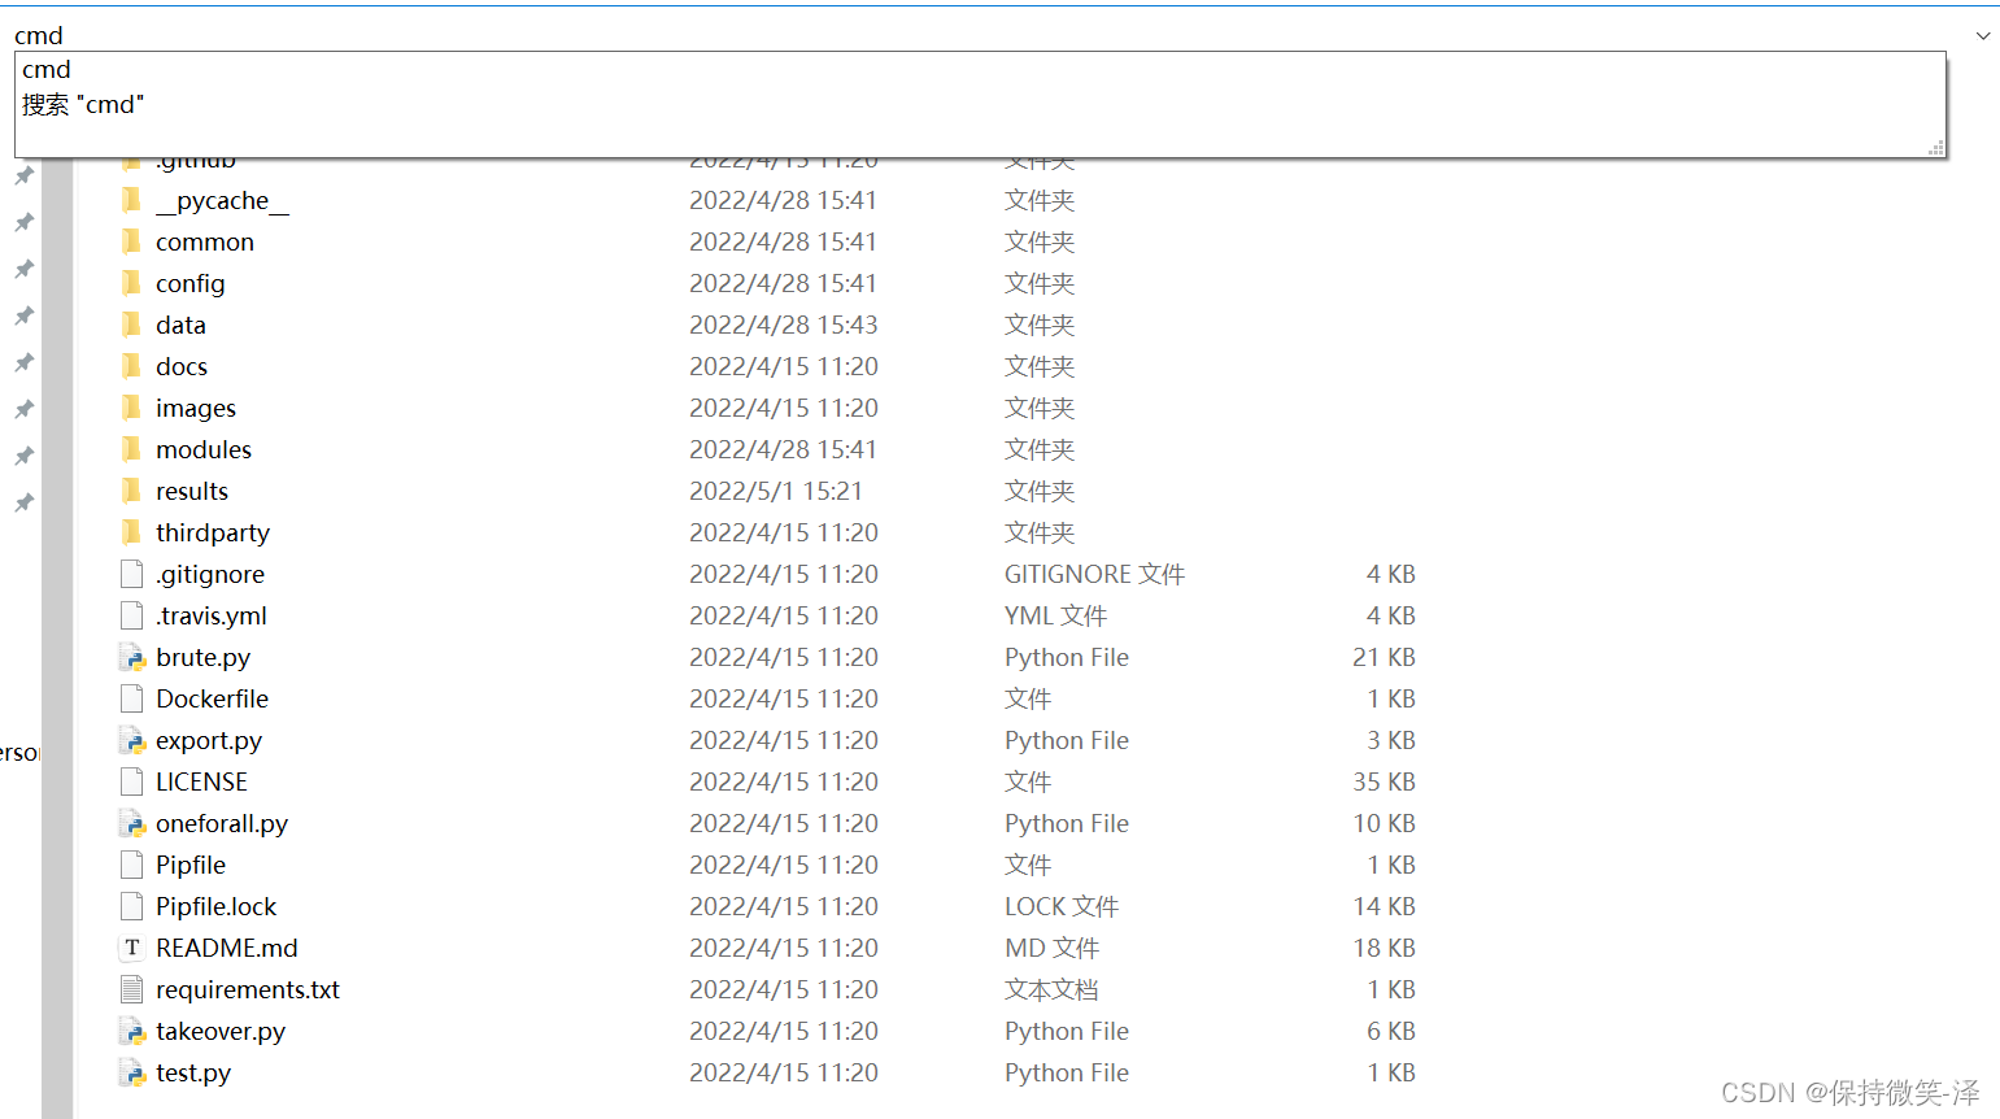Click the takeover.py Python icon
2000x1119 pixels.
pos(132,1030)
